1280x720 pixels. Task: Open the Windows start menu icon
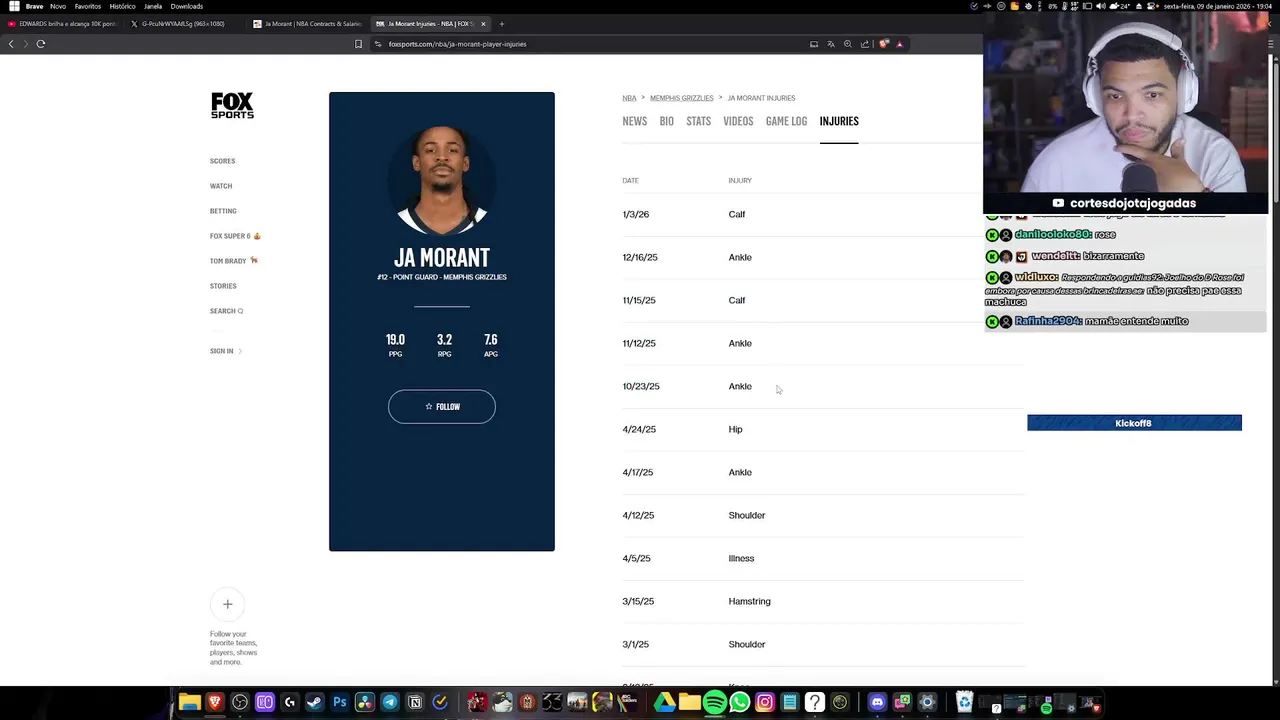tap(14, 6)
